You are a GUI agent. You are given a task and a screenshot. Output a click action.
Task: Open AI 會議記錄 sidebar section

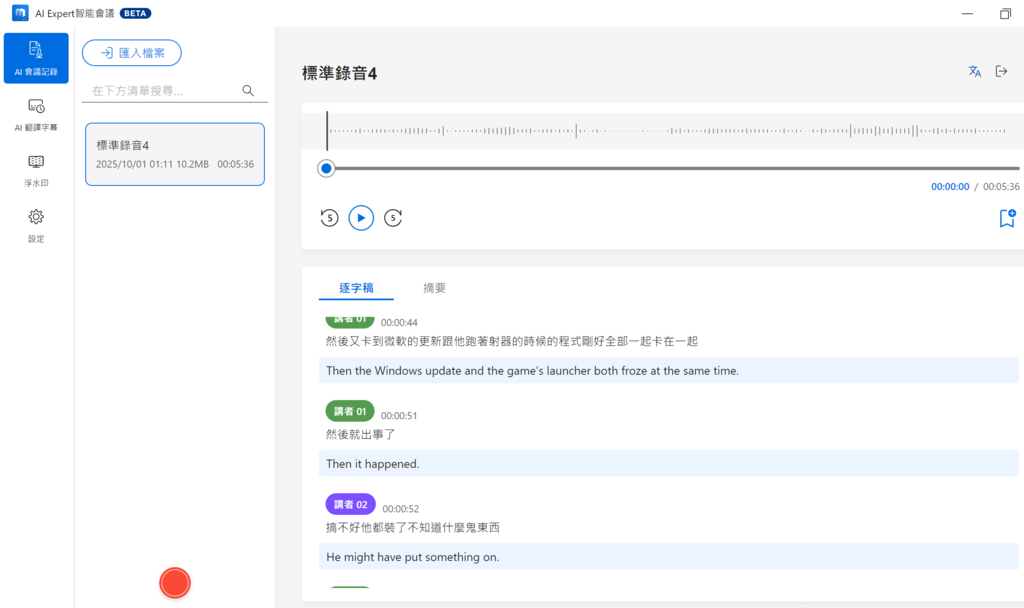pyautogui.click(x=36, y=58)
